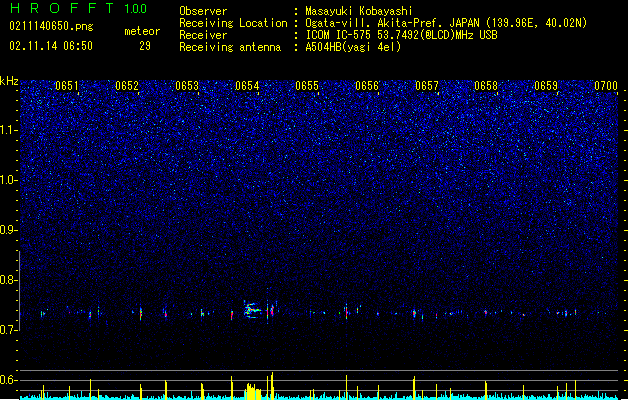Image resolution: width=629 pixels, height=400 pixels.
Task: Click the meteor label
Action: click(x=142, y=31)
